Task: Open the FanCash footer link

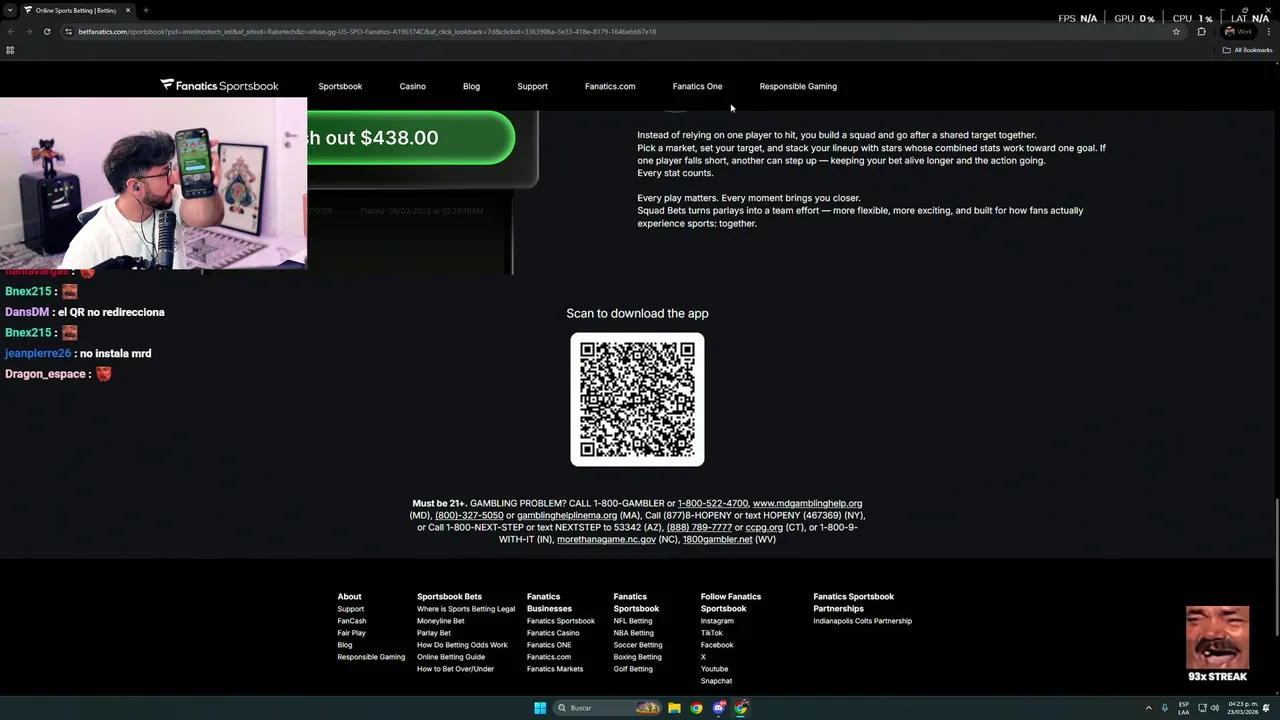Action: tap(352, 621)
